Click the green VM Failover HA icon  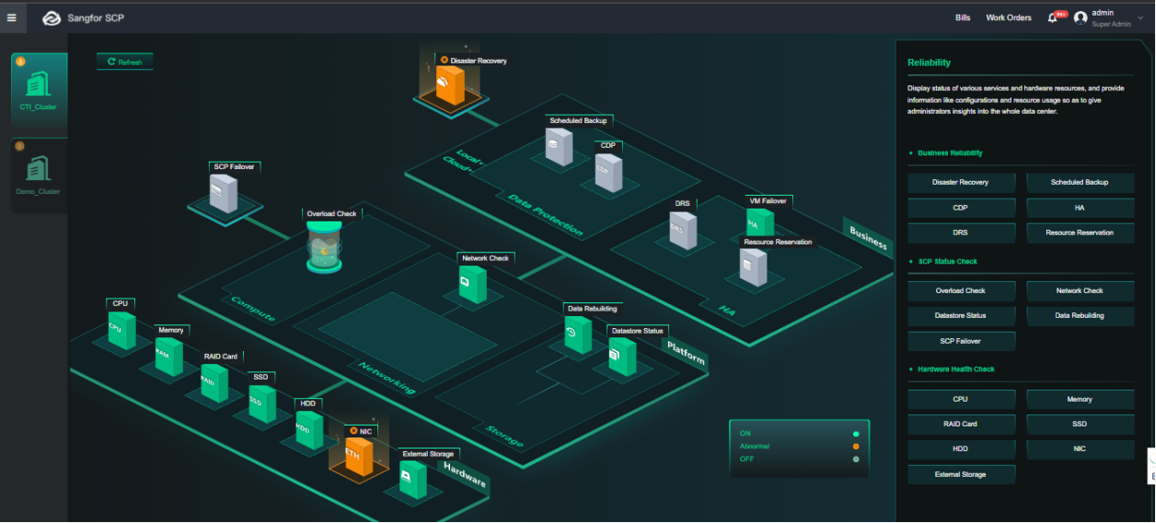pyautogui.click(x=760, y=221)
